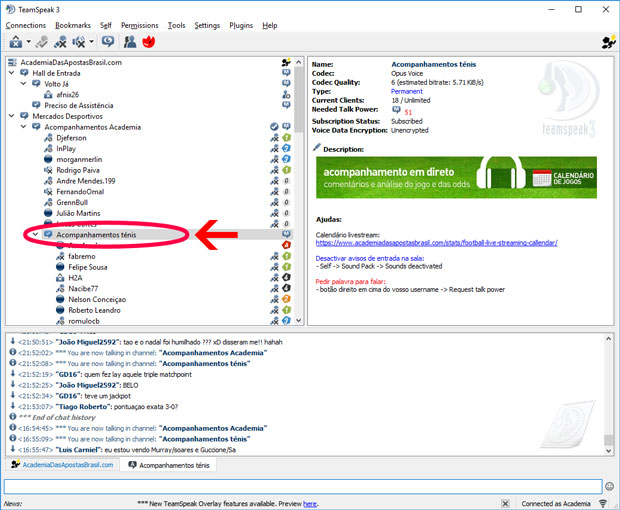Collapse the Hall de Entrada channel
This screenshot has width=620, height=510.
tap(11, 73)
